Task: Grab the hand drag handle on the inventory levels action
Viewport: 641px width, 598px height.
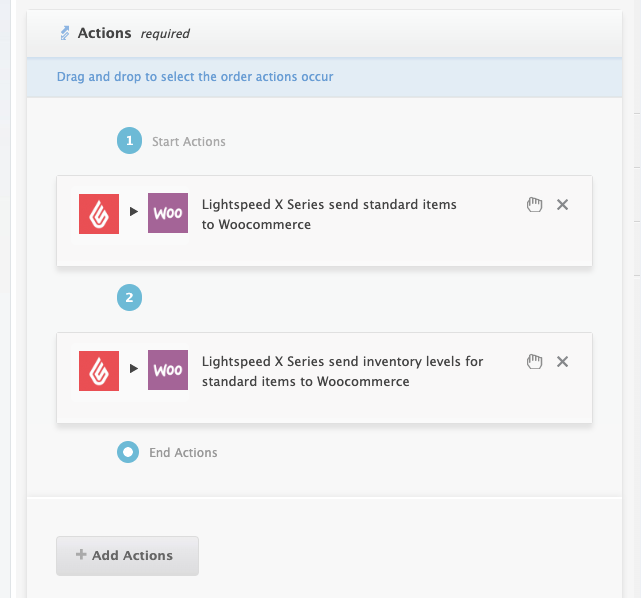Action: tap(535, 362)
